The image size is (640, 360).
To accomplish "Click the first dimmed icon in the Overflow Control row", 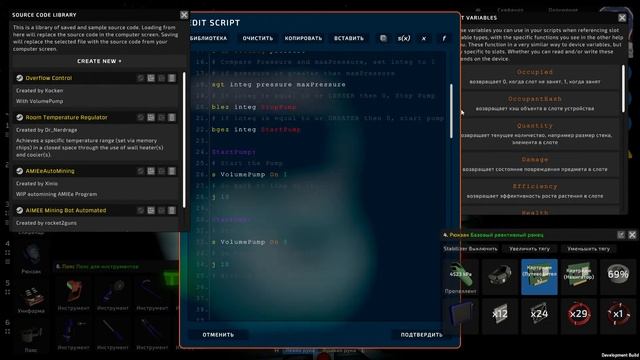I will [141, 78].
